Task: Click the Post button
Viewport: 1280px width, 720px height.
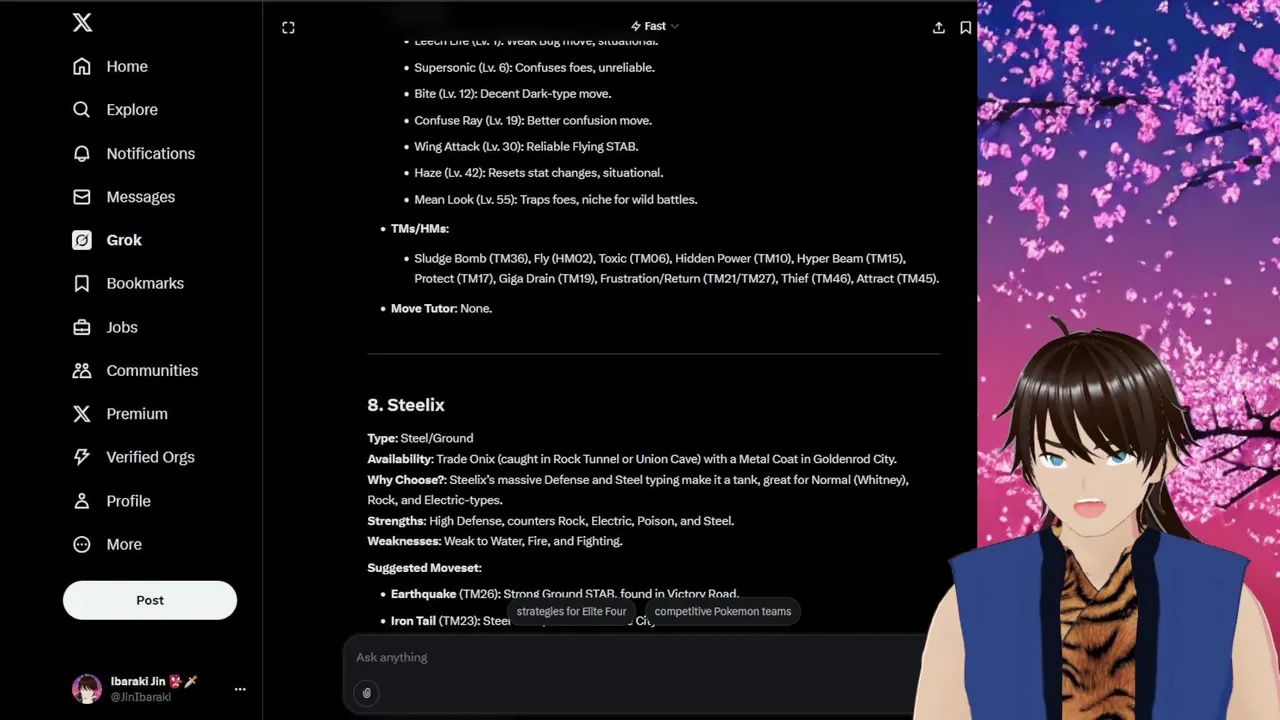Action: tap(150, 600)
